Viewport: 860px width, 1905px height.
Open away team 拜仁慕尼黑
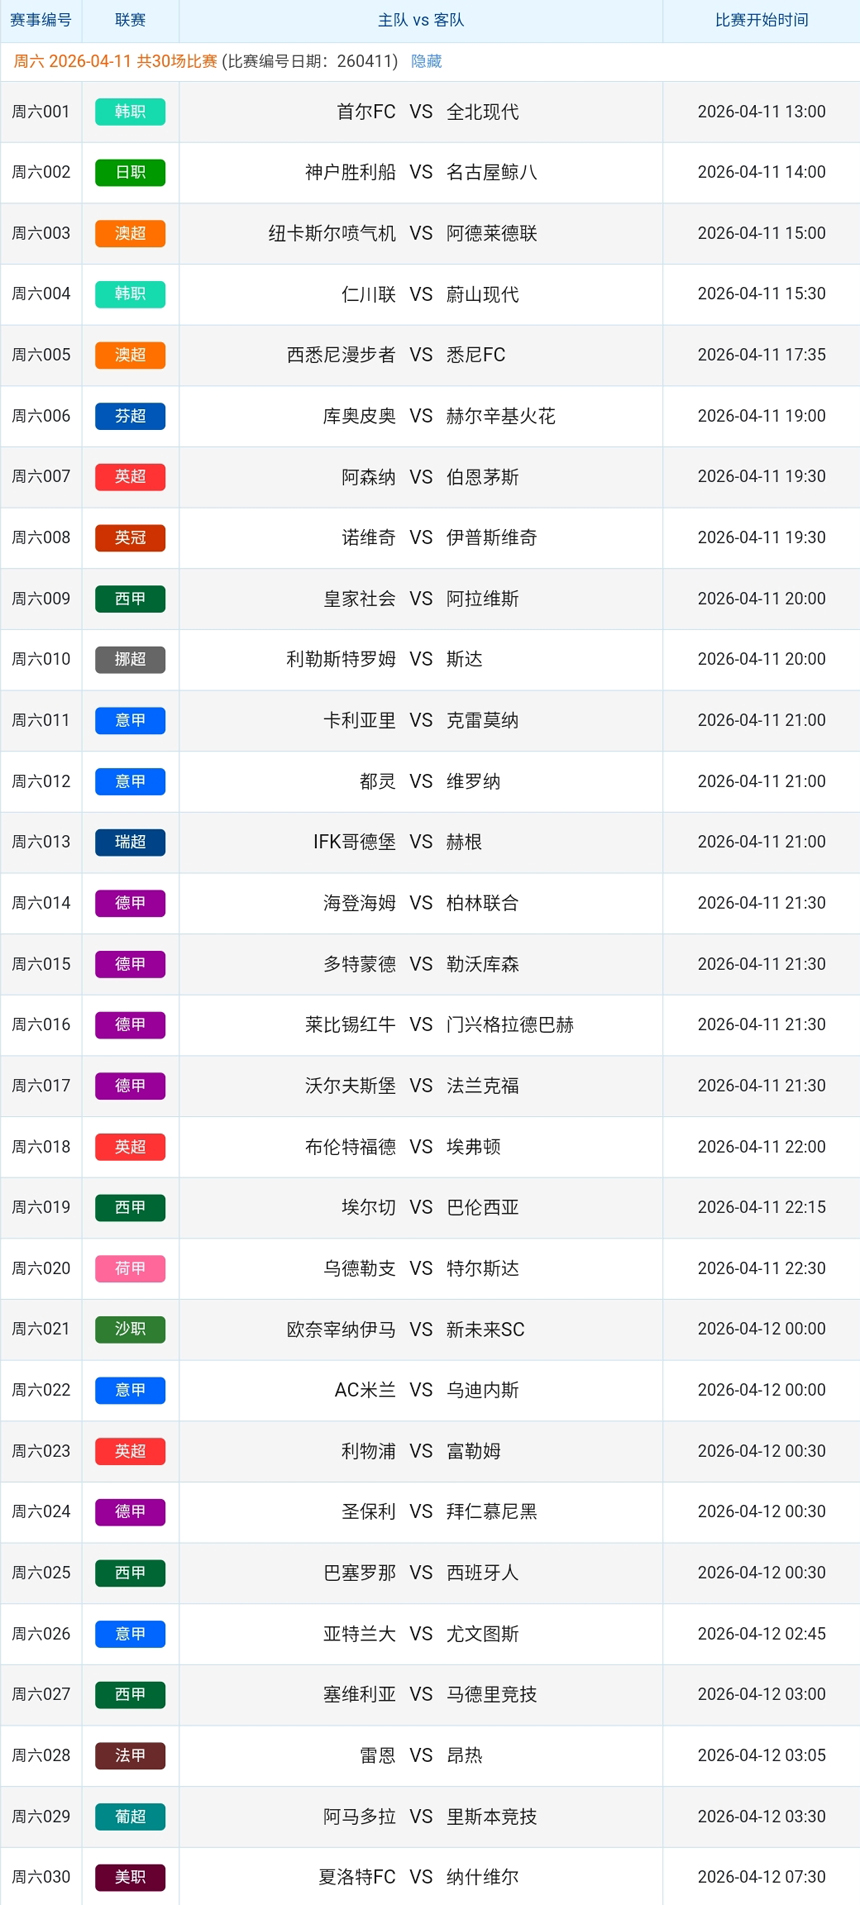(492, 1511)
